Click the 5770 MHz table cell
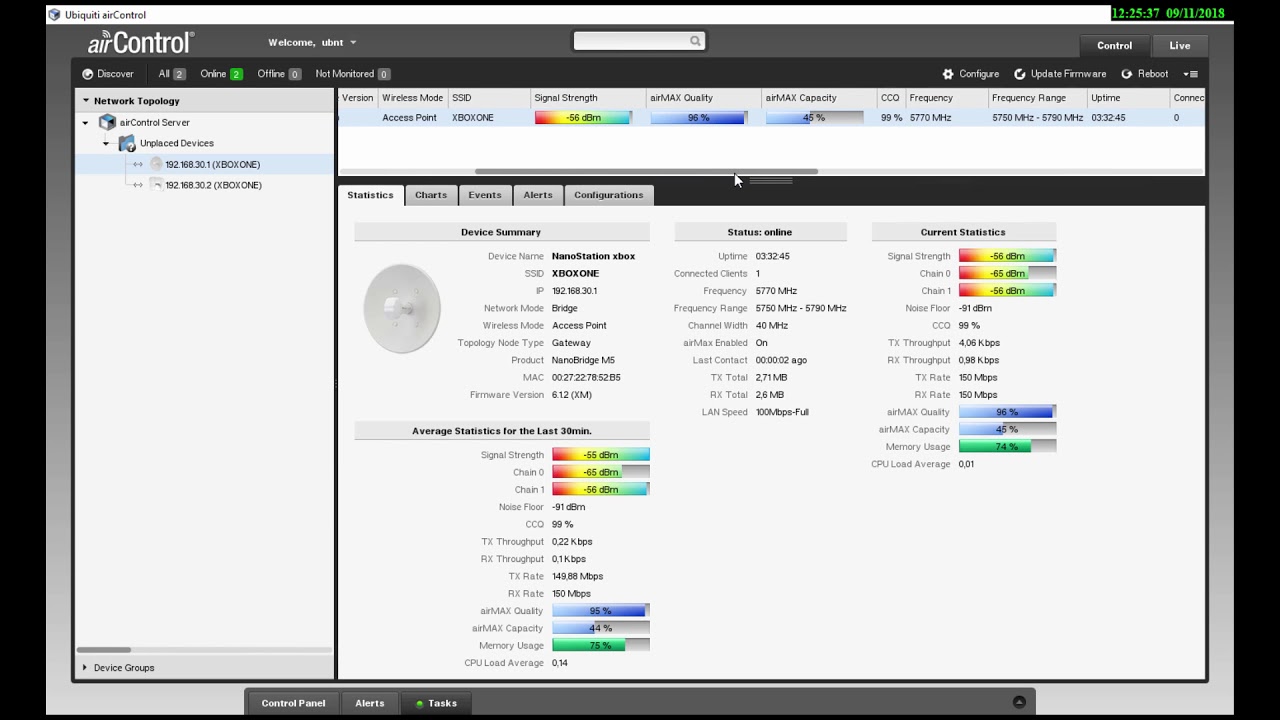The height and width of the screenshot is (720, 1280). [930, 118]
